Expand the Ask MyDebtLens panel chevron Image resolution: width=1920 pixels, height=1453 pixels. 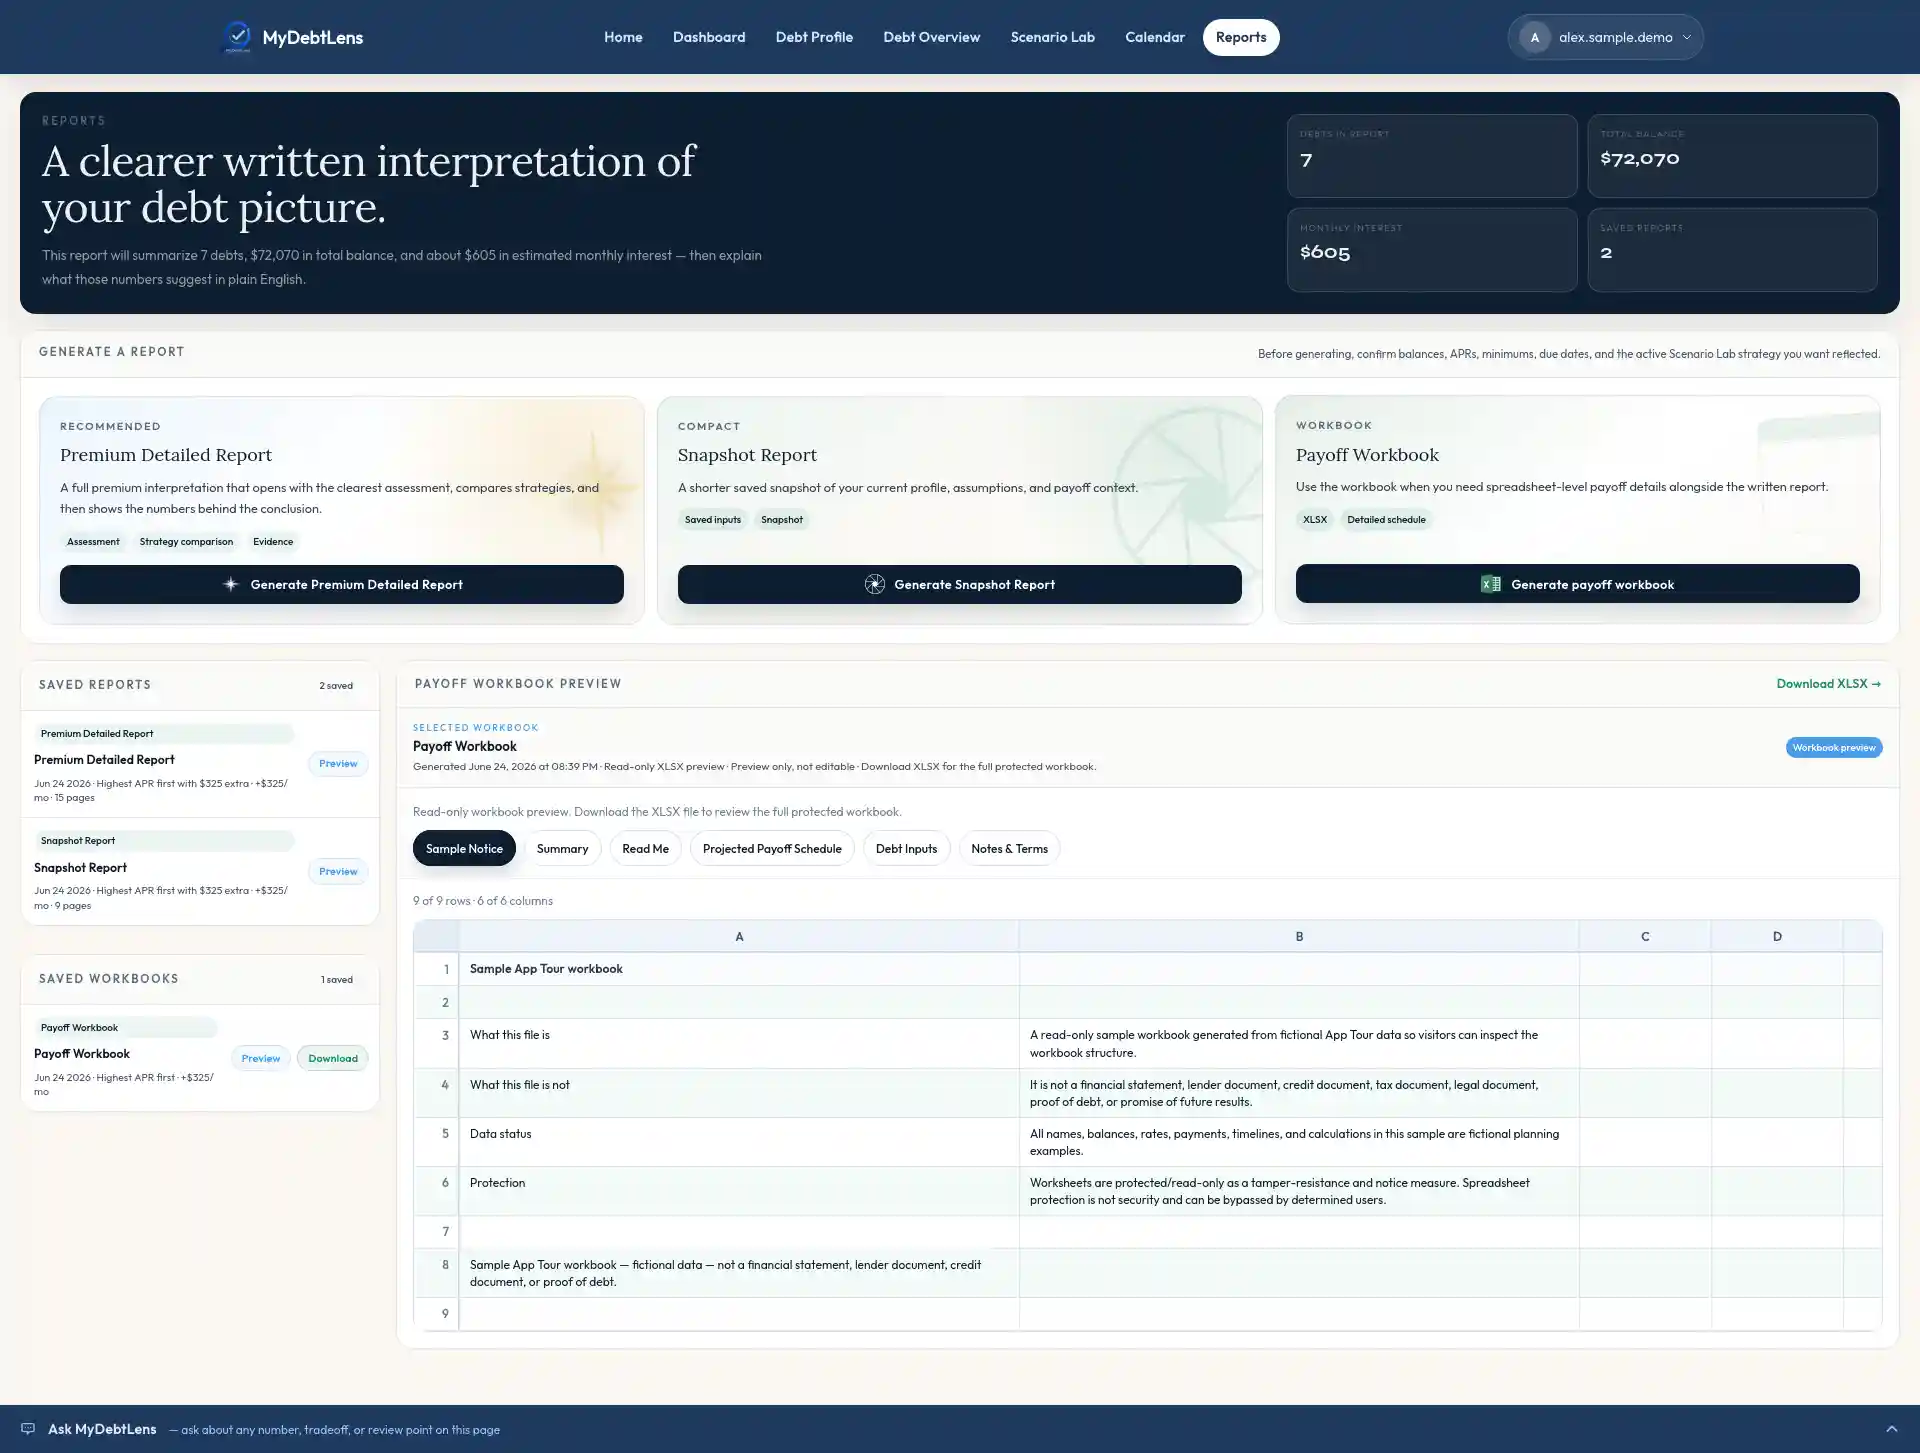(x=1891, y=1429)
